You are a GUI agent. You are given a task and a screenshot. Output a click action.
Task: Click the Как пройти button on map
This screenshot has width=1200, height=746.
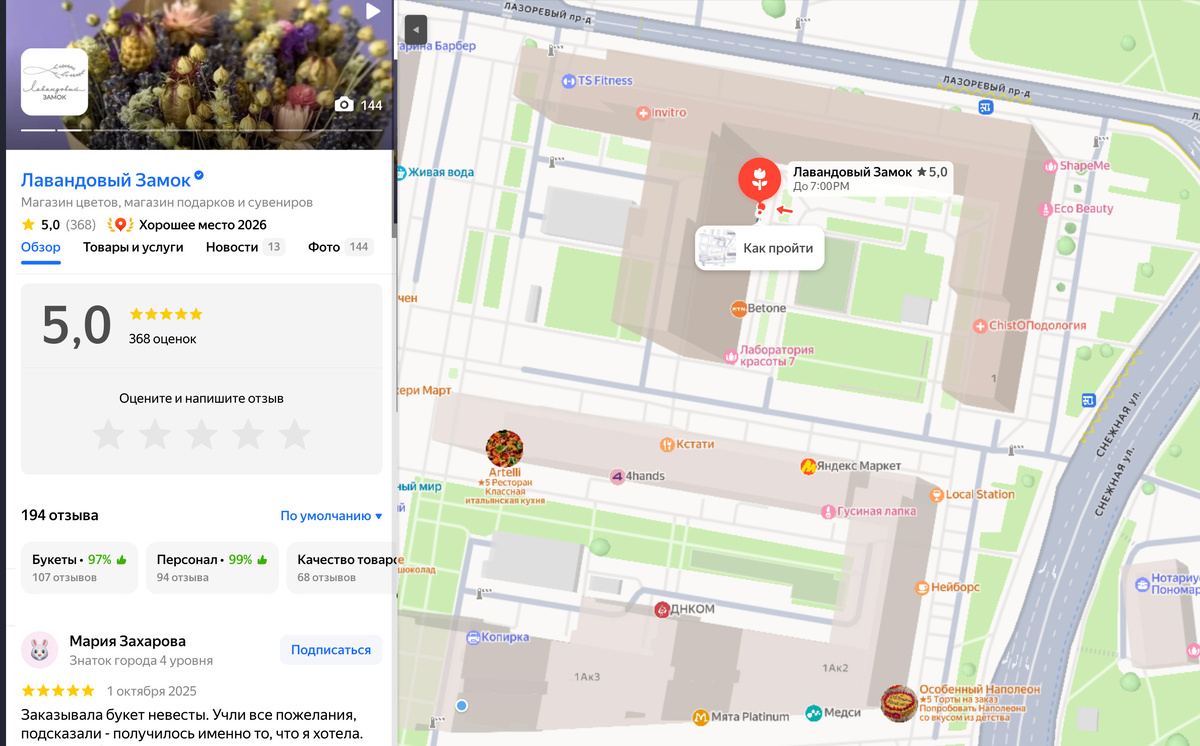pyautogui.click(x=760, y=248)
